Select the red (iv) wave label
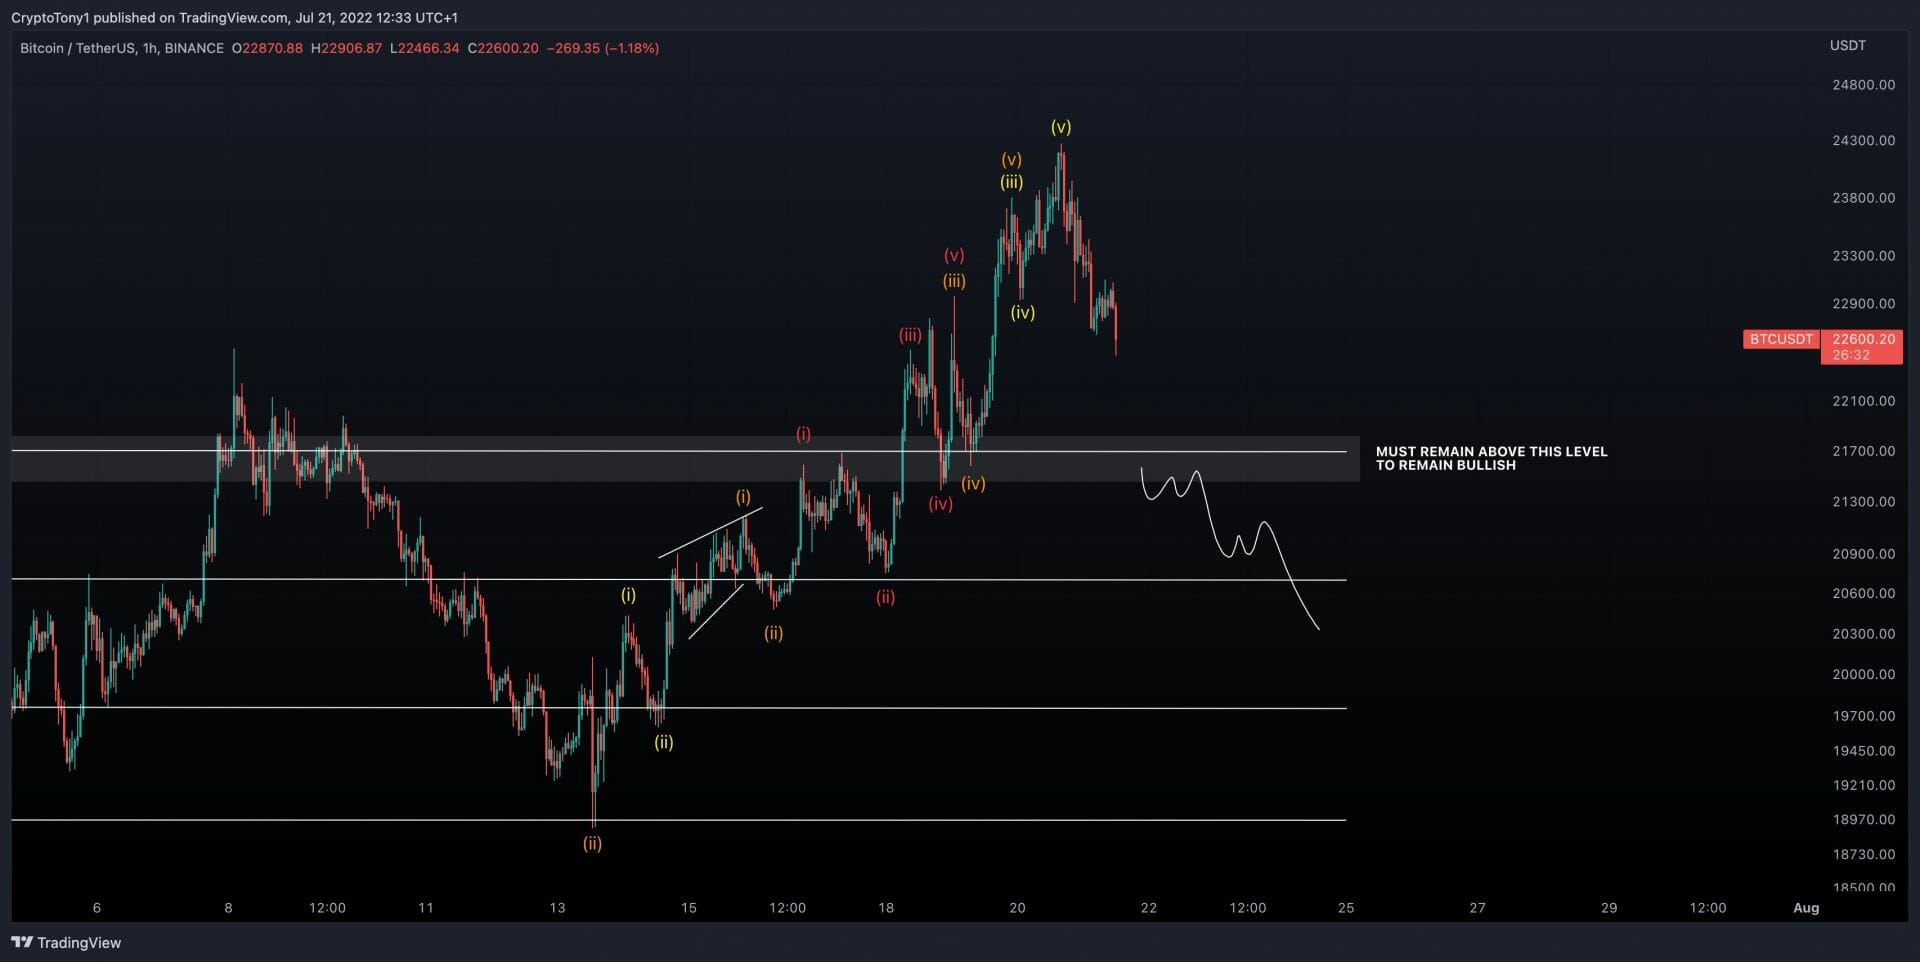This screenshot has height=962, width=1920. click(940, 504)
